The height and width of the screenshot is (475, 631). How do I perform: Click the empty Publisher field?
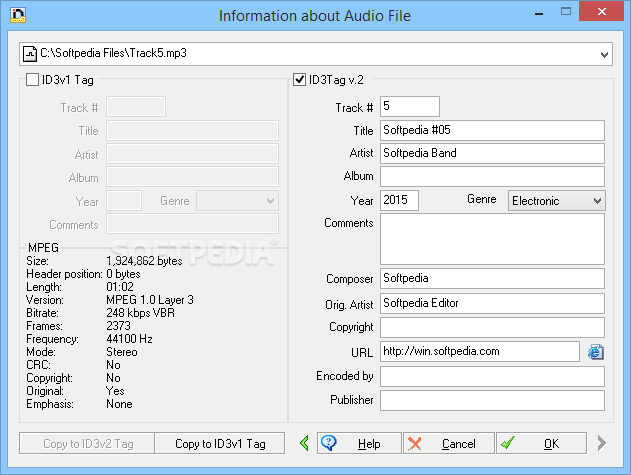(492, 401)
